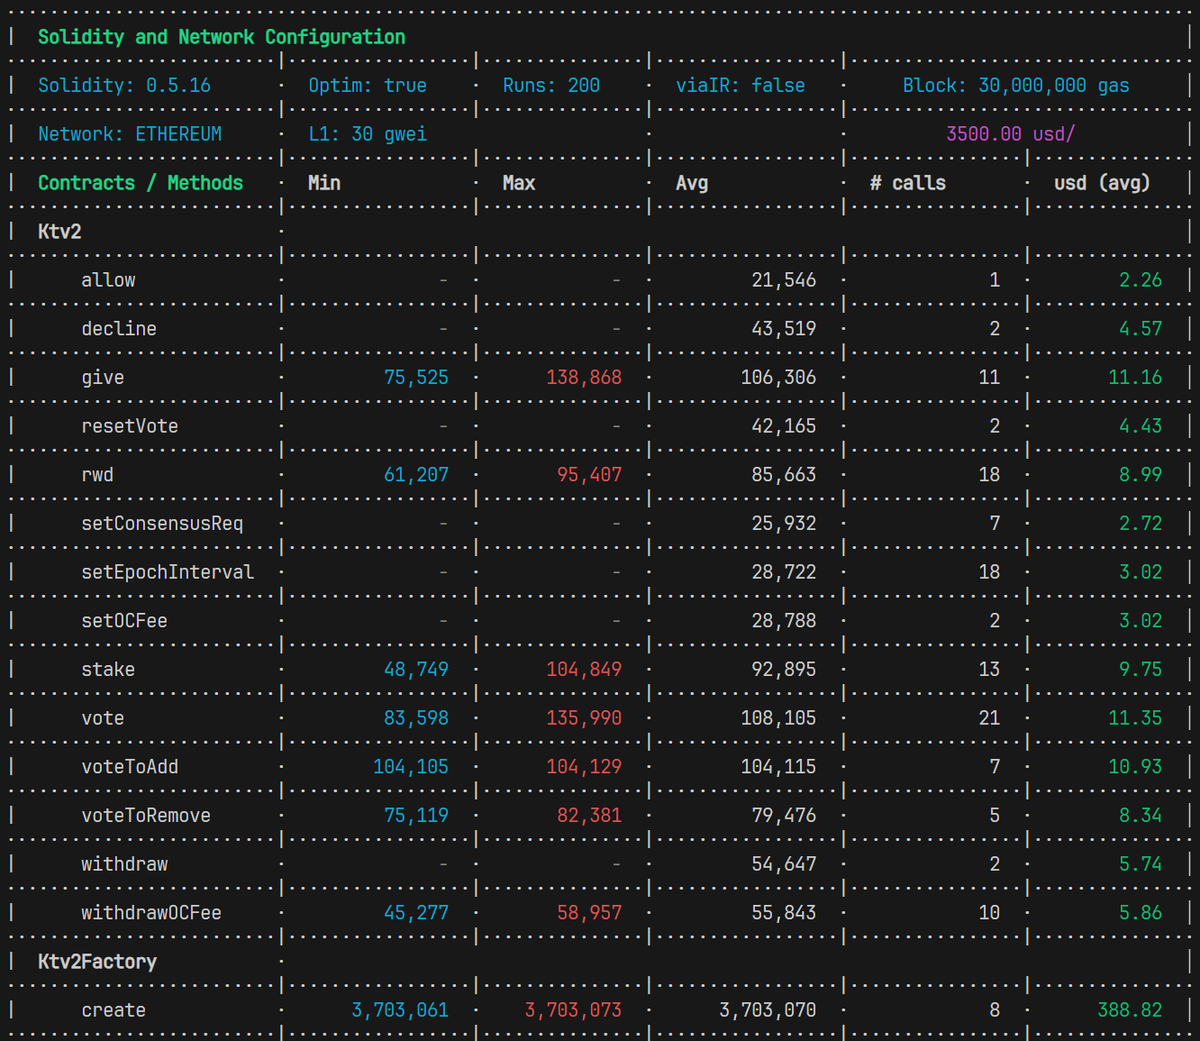
Task: Select the Ktv2Factory contract heading
Action: [x=96, y=961]
